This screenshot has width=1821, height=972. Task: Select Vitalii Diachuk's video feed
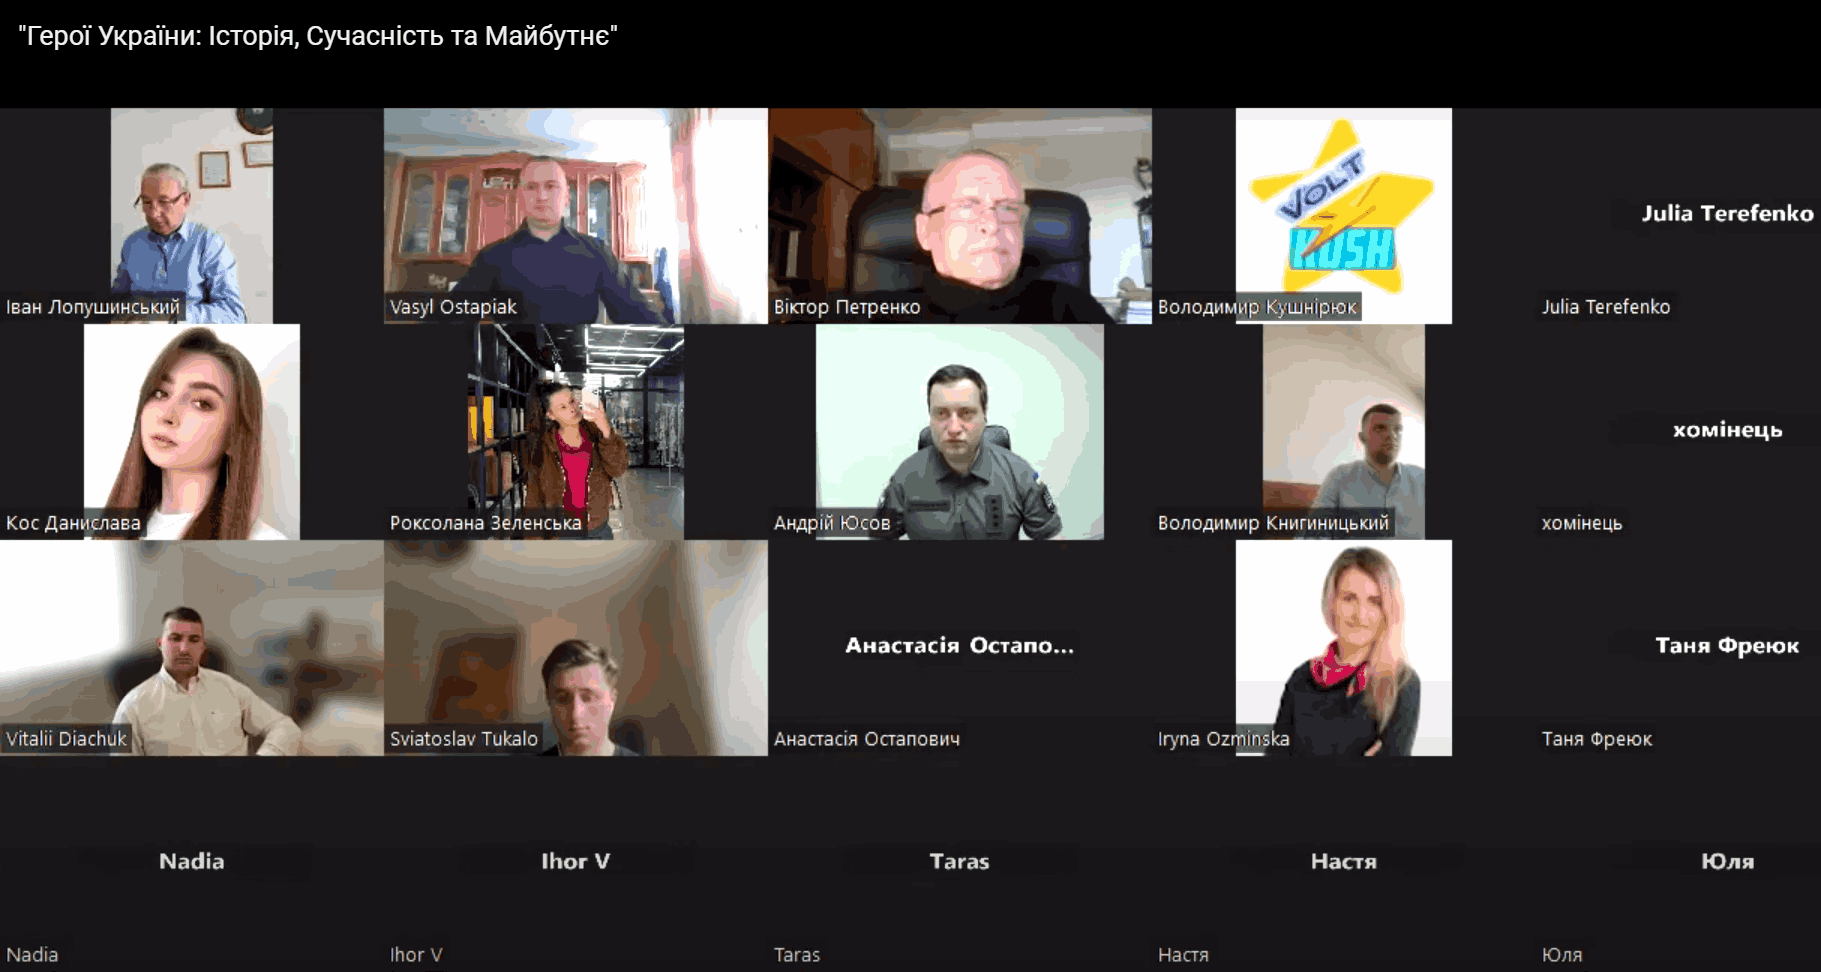click(192, 647)
